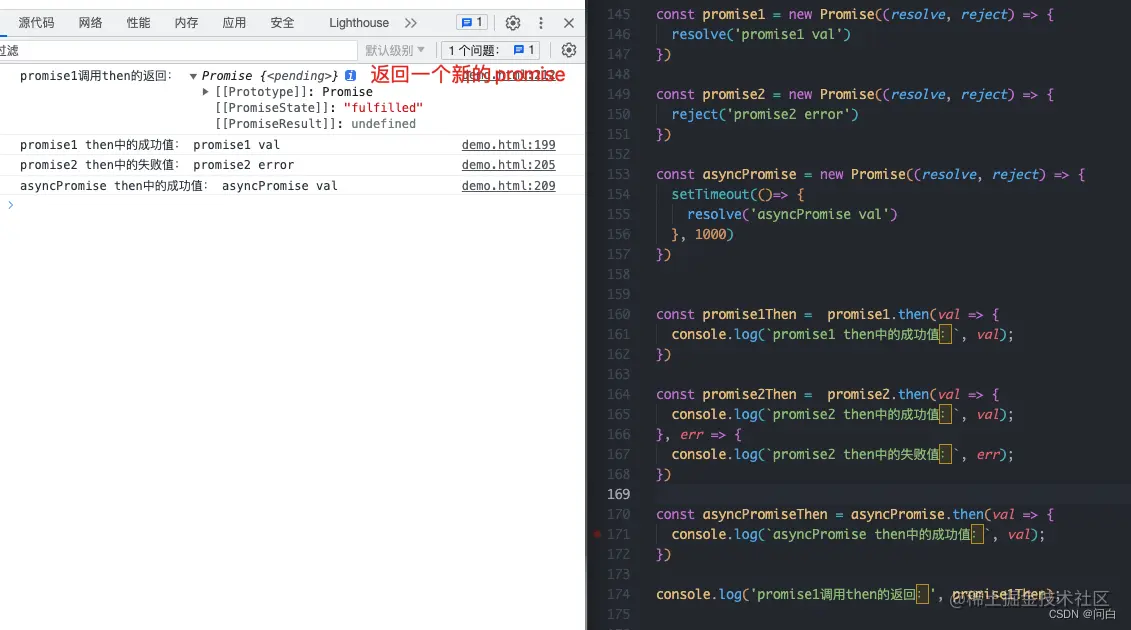Image resolution: width=1131 pixels, height=630 pixels.
Task: Click 'const promise2Then' on line 164
Action: 726,395
